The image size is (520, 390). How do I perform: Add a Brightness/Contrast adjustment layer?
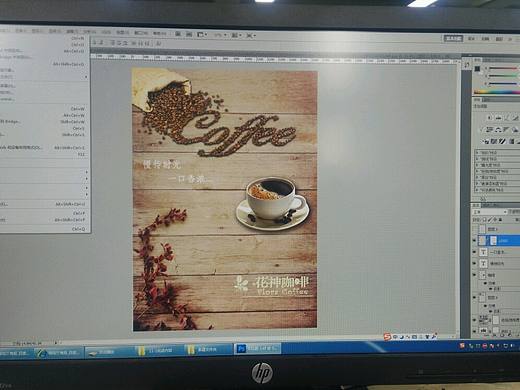[x=489, y=118]
